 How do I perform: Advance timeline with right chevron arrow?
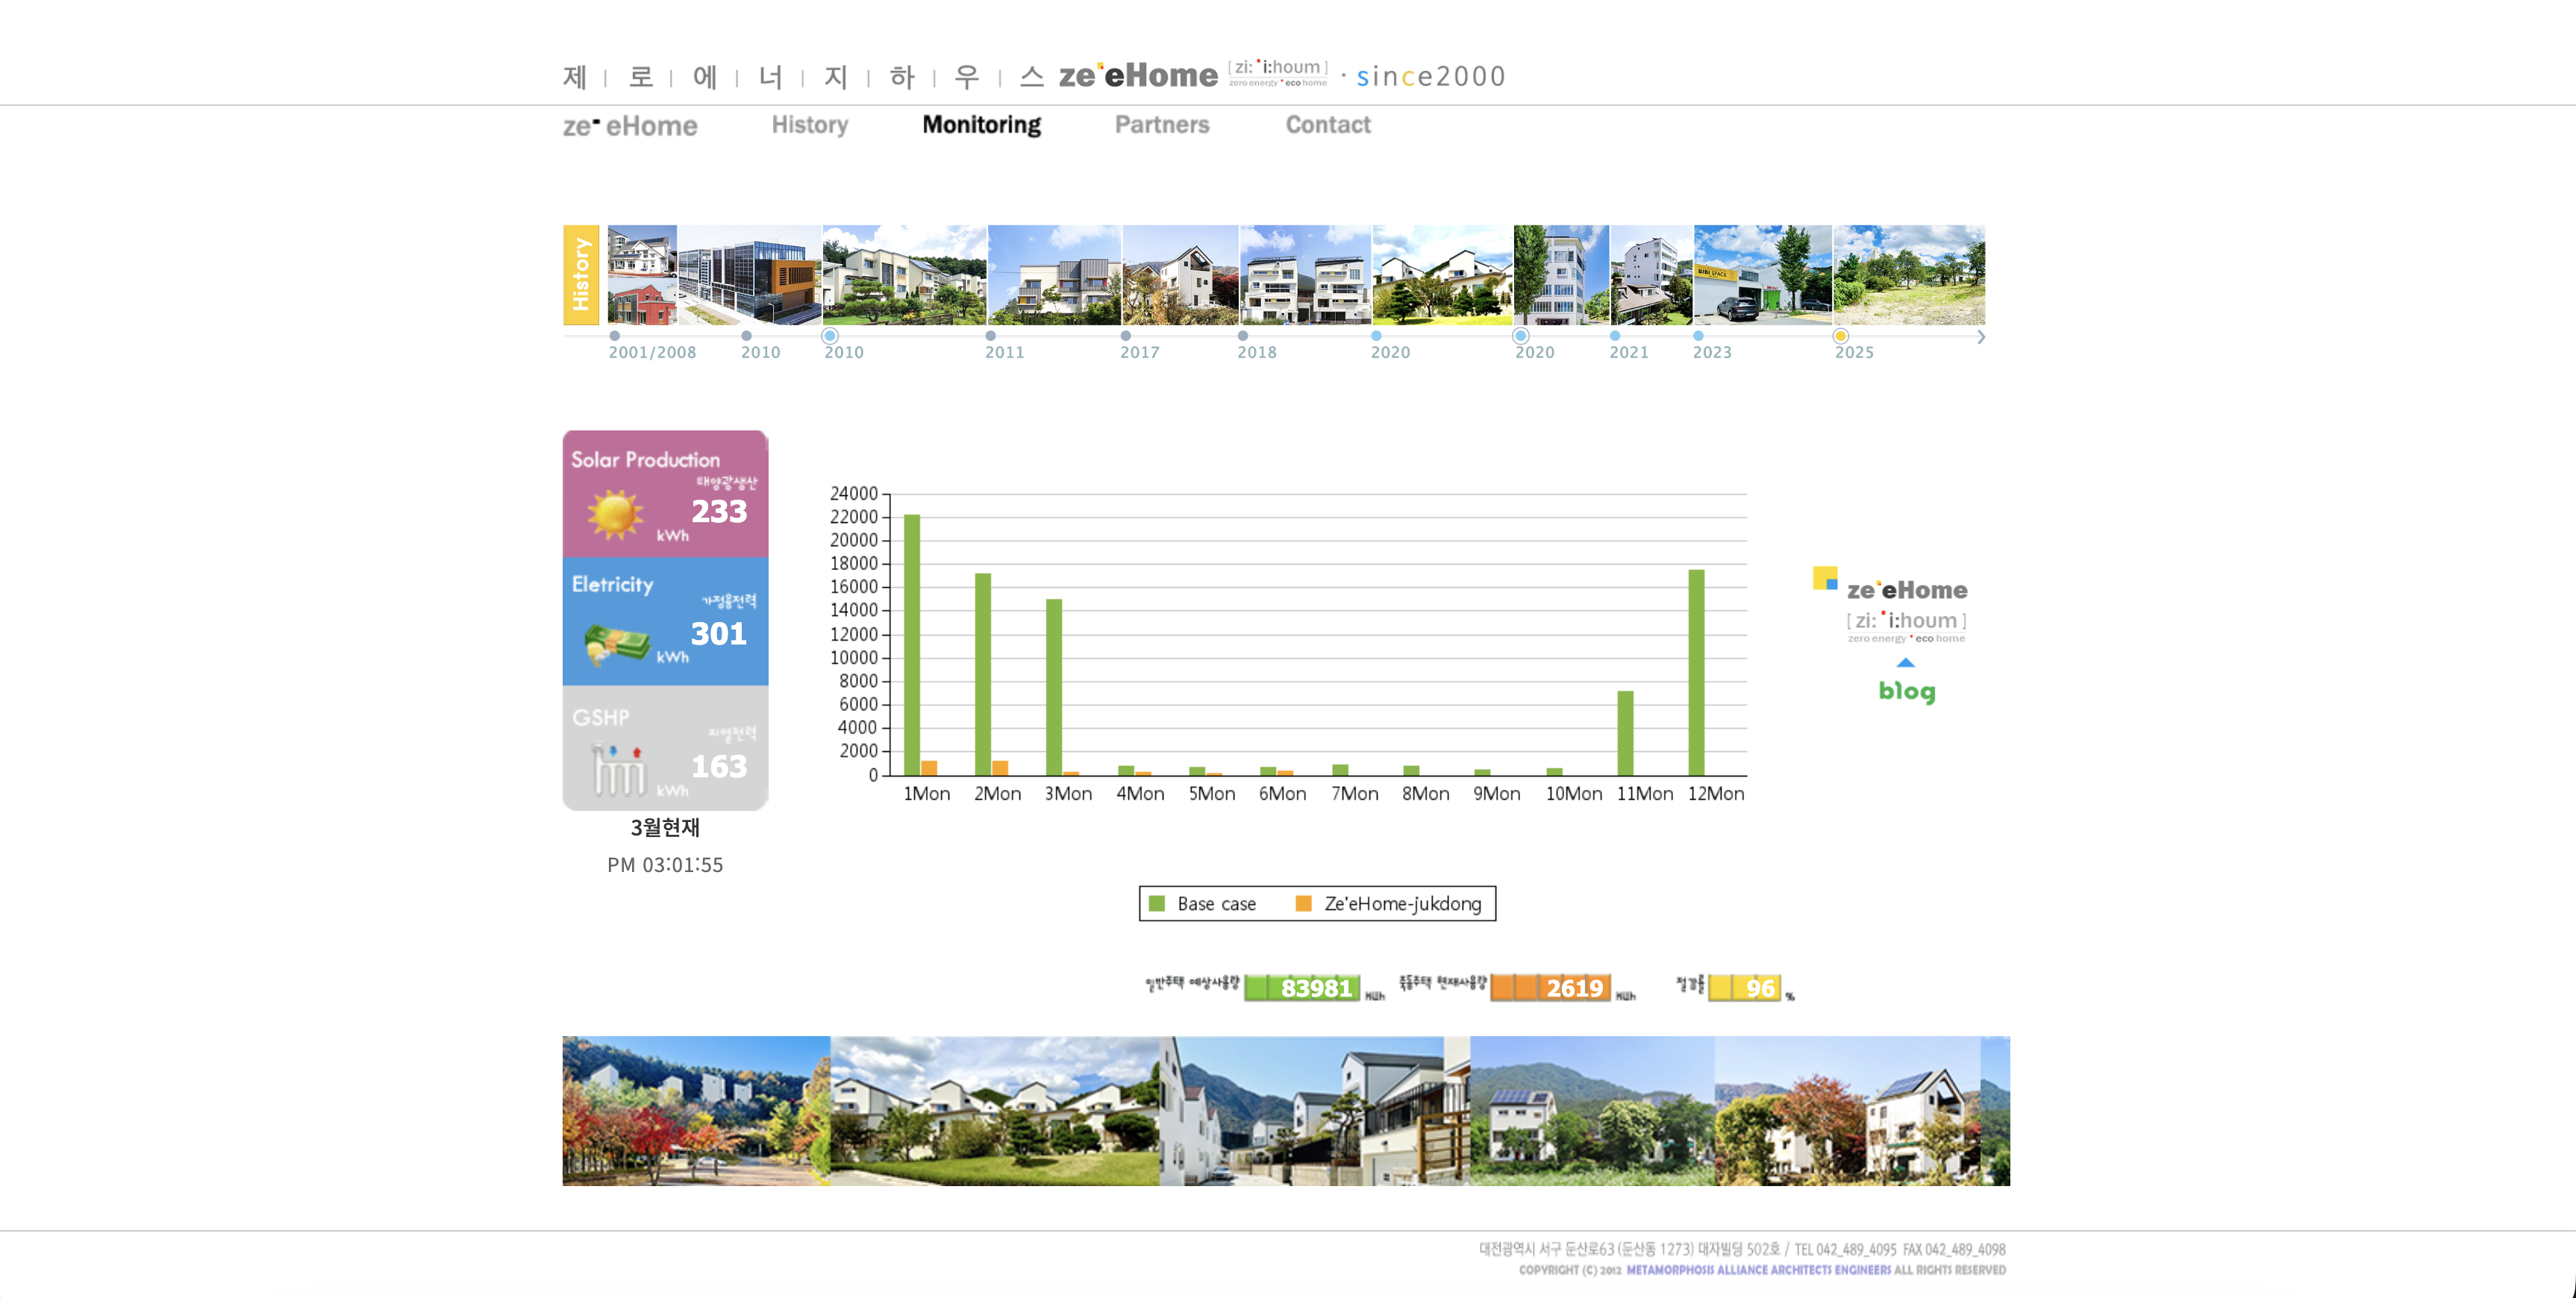[1981, 337]
